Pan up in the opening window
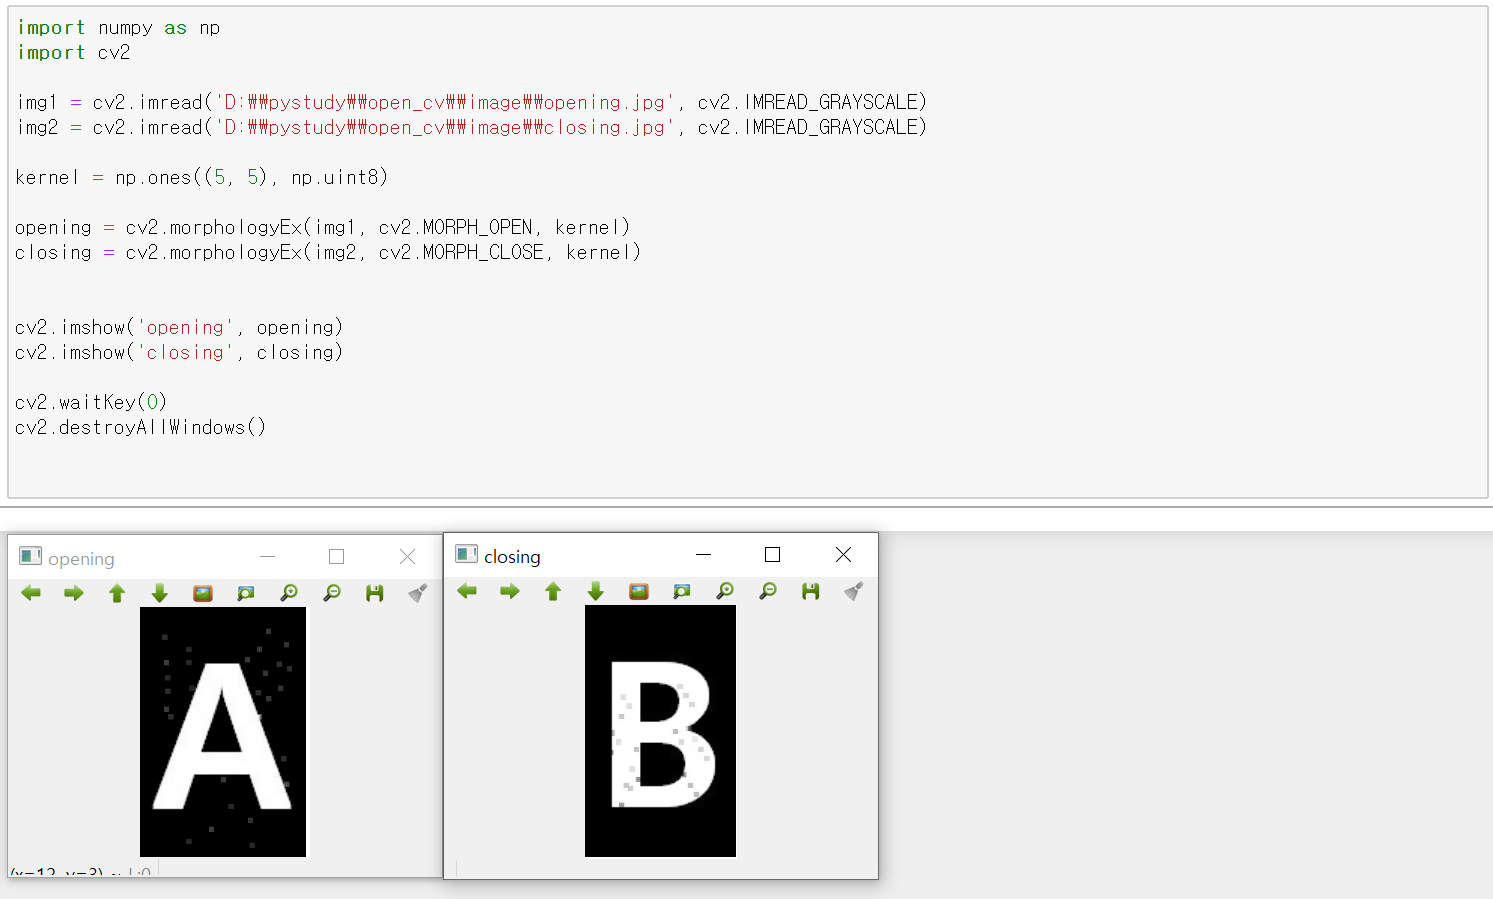Image resolution: width=1493 pixels, height=899 pixels. coord(117,593)
